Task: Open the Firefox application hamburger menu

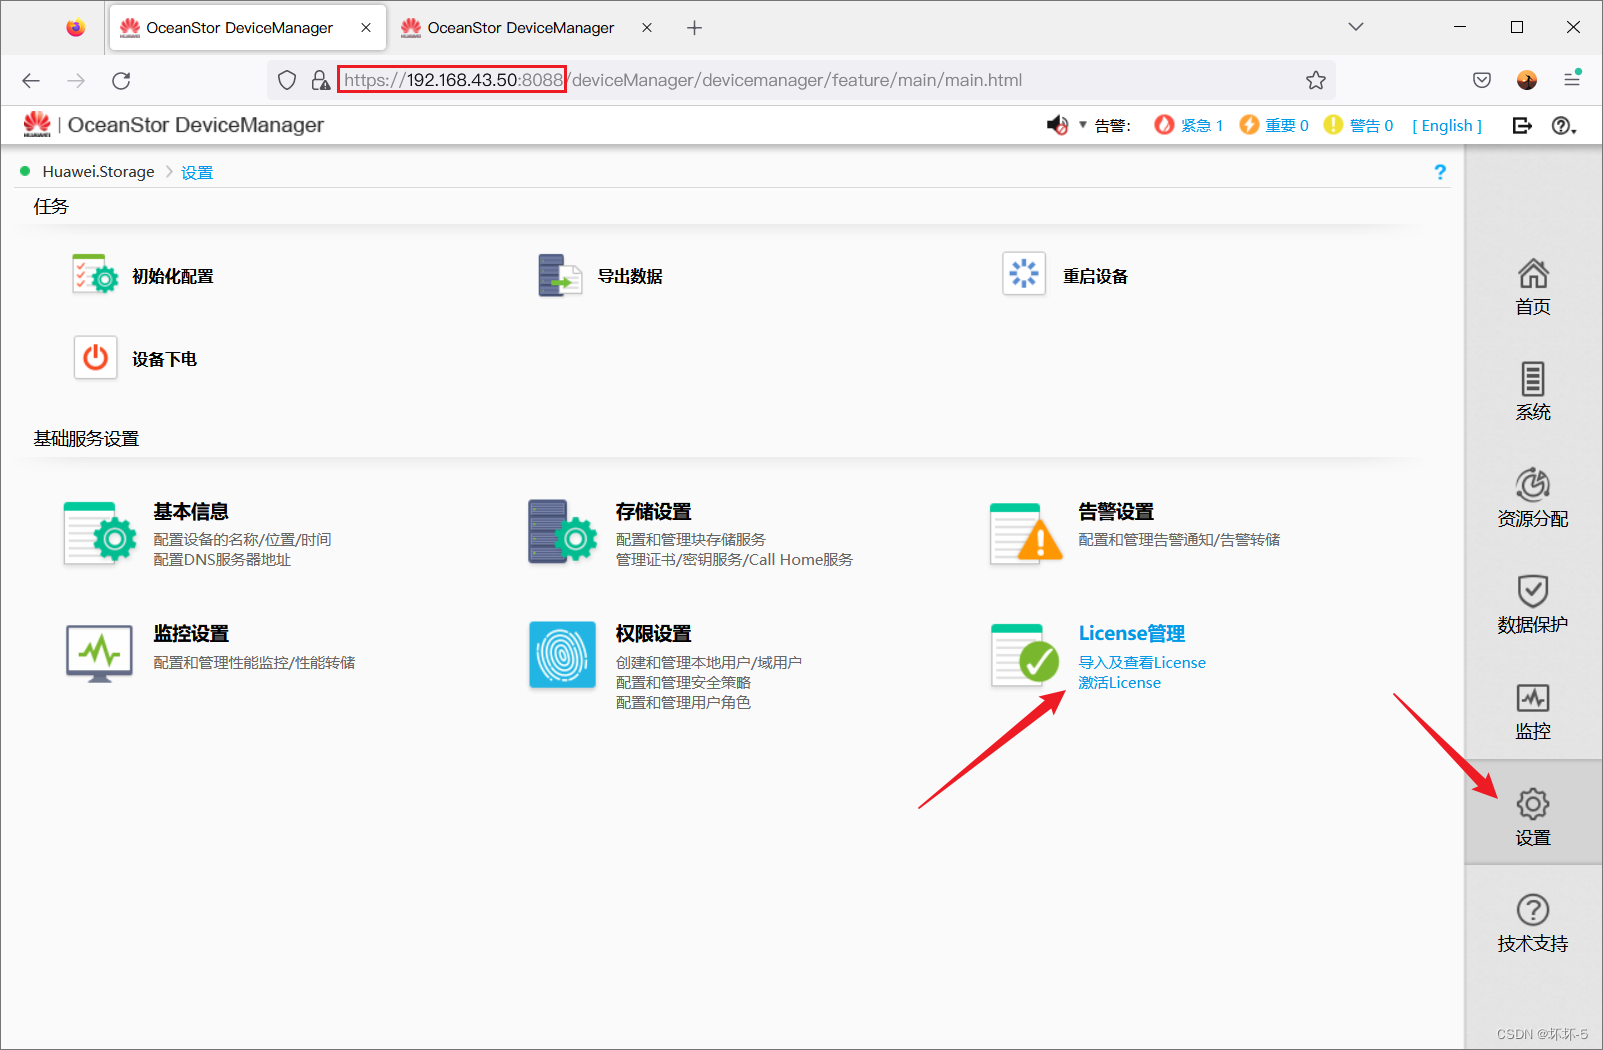Action: (x=1572, y=79)
